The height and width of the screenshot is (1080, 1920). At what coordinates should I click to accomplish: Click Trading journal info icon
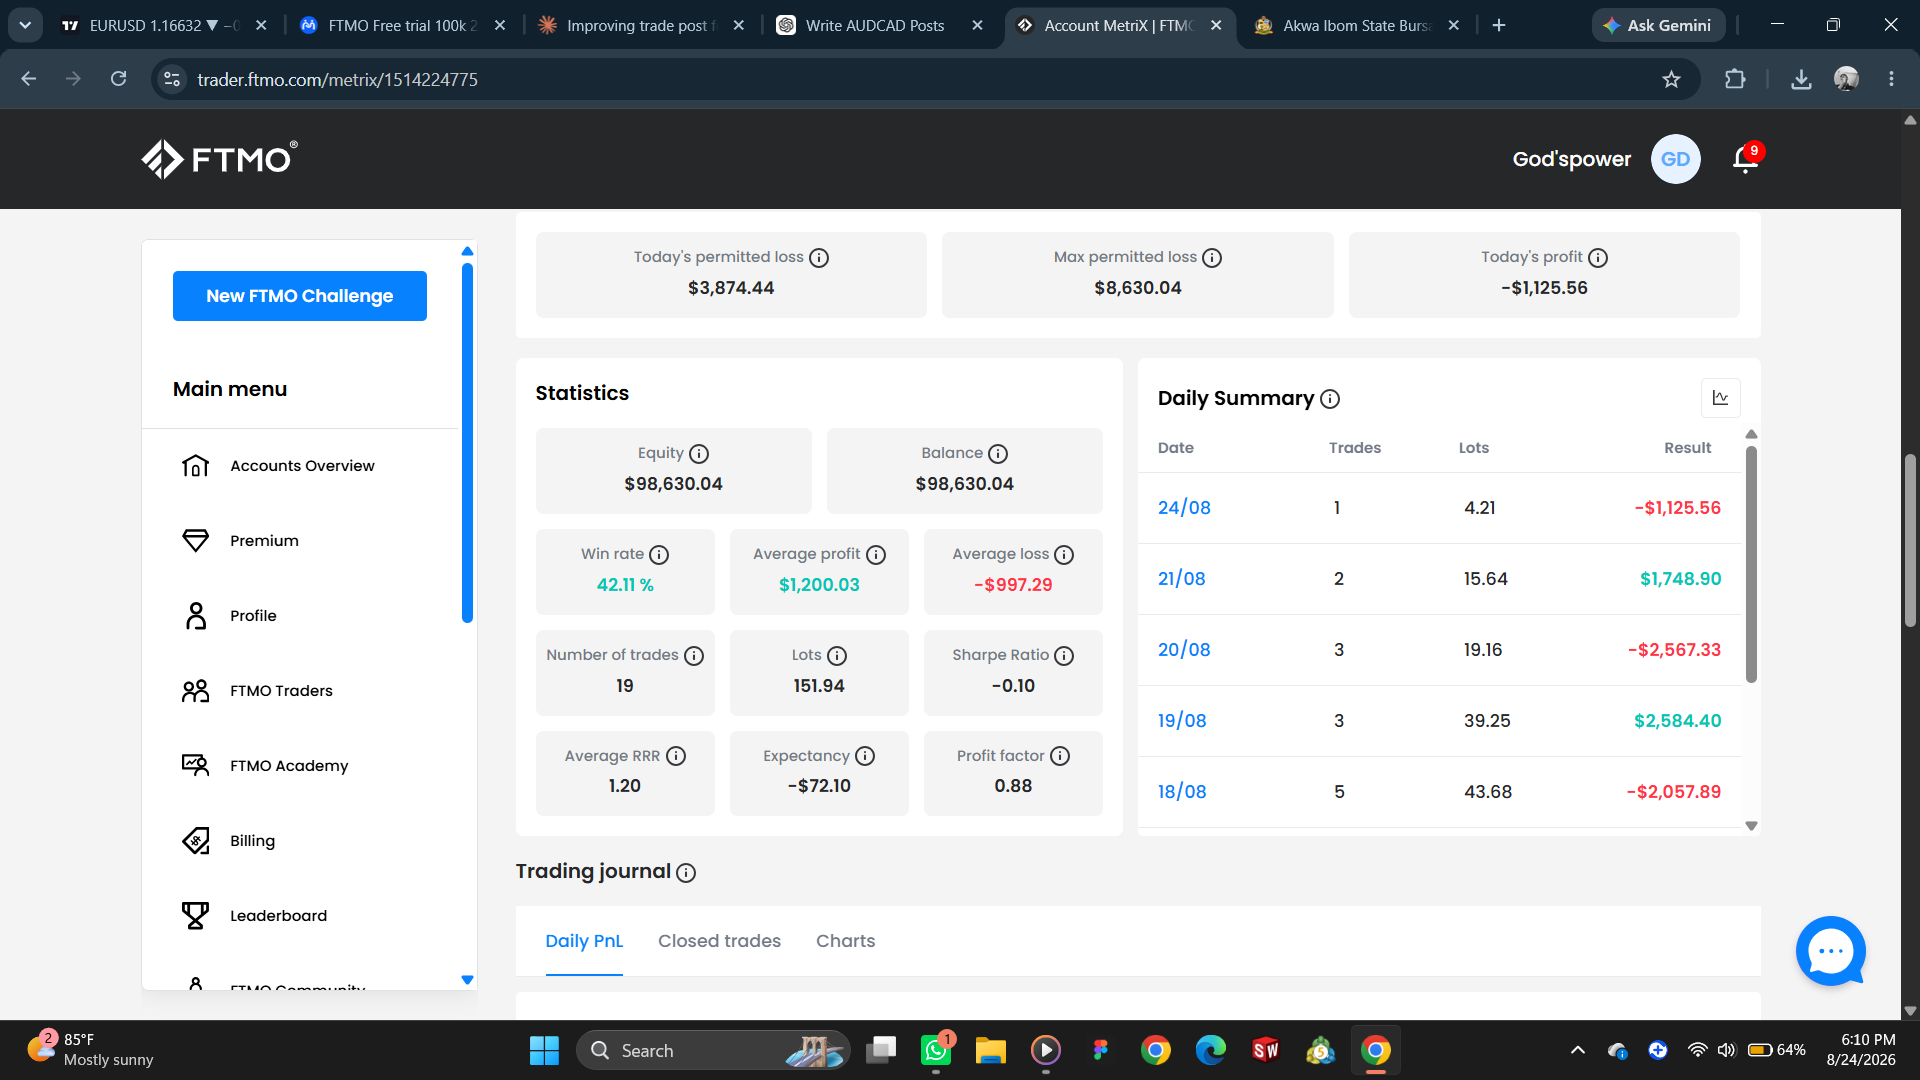point(686,873)
